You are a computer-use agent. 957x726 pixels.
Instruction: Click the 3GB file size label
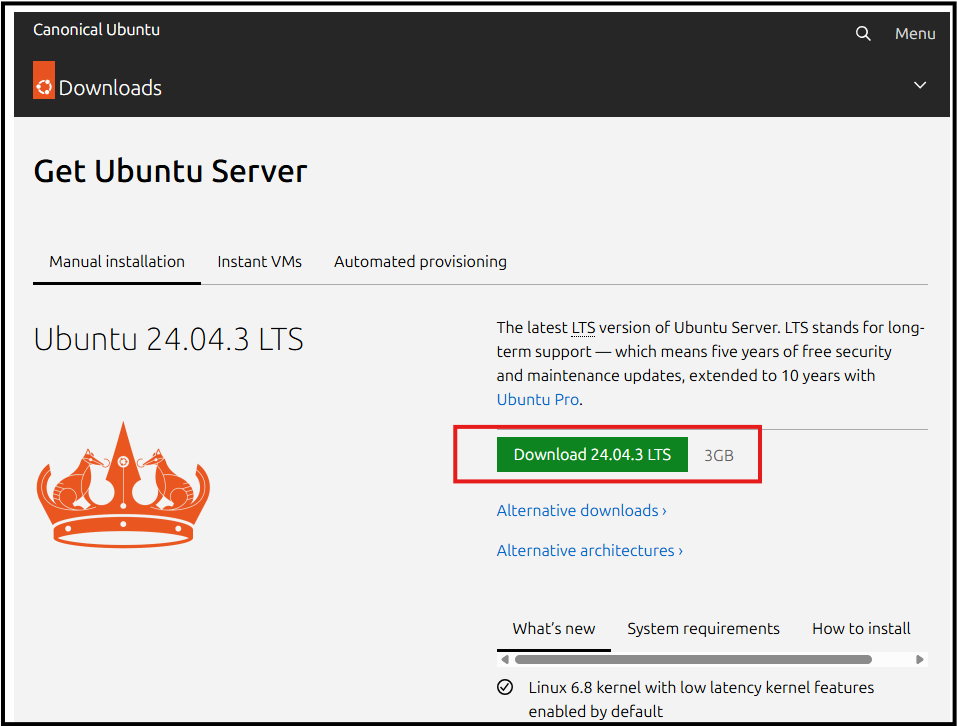coord(718,456)
